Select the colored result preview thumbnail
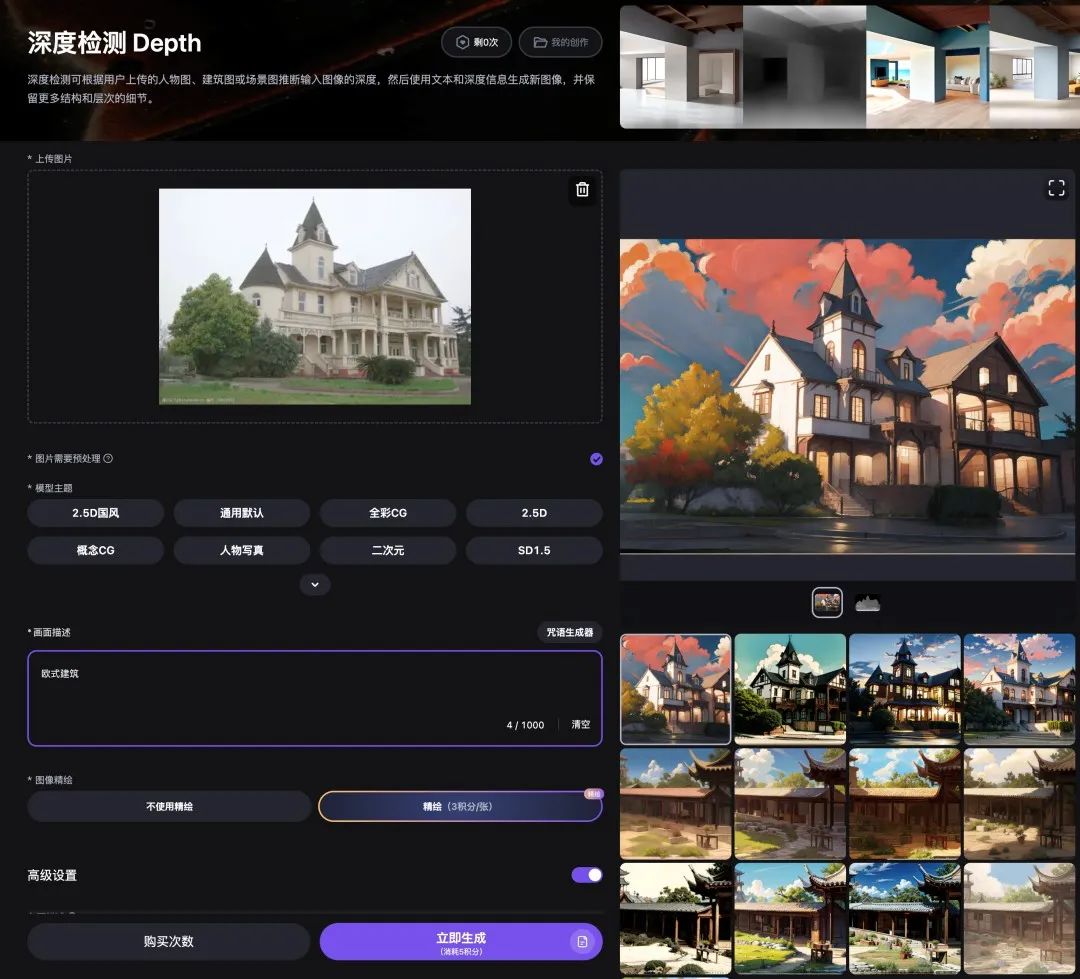The width and height of the screenshot is (1080, 979). click(826, 603)
